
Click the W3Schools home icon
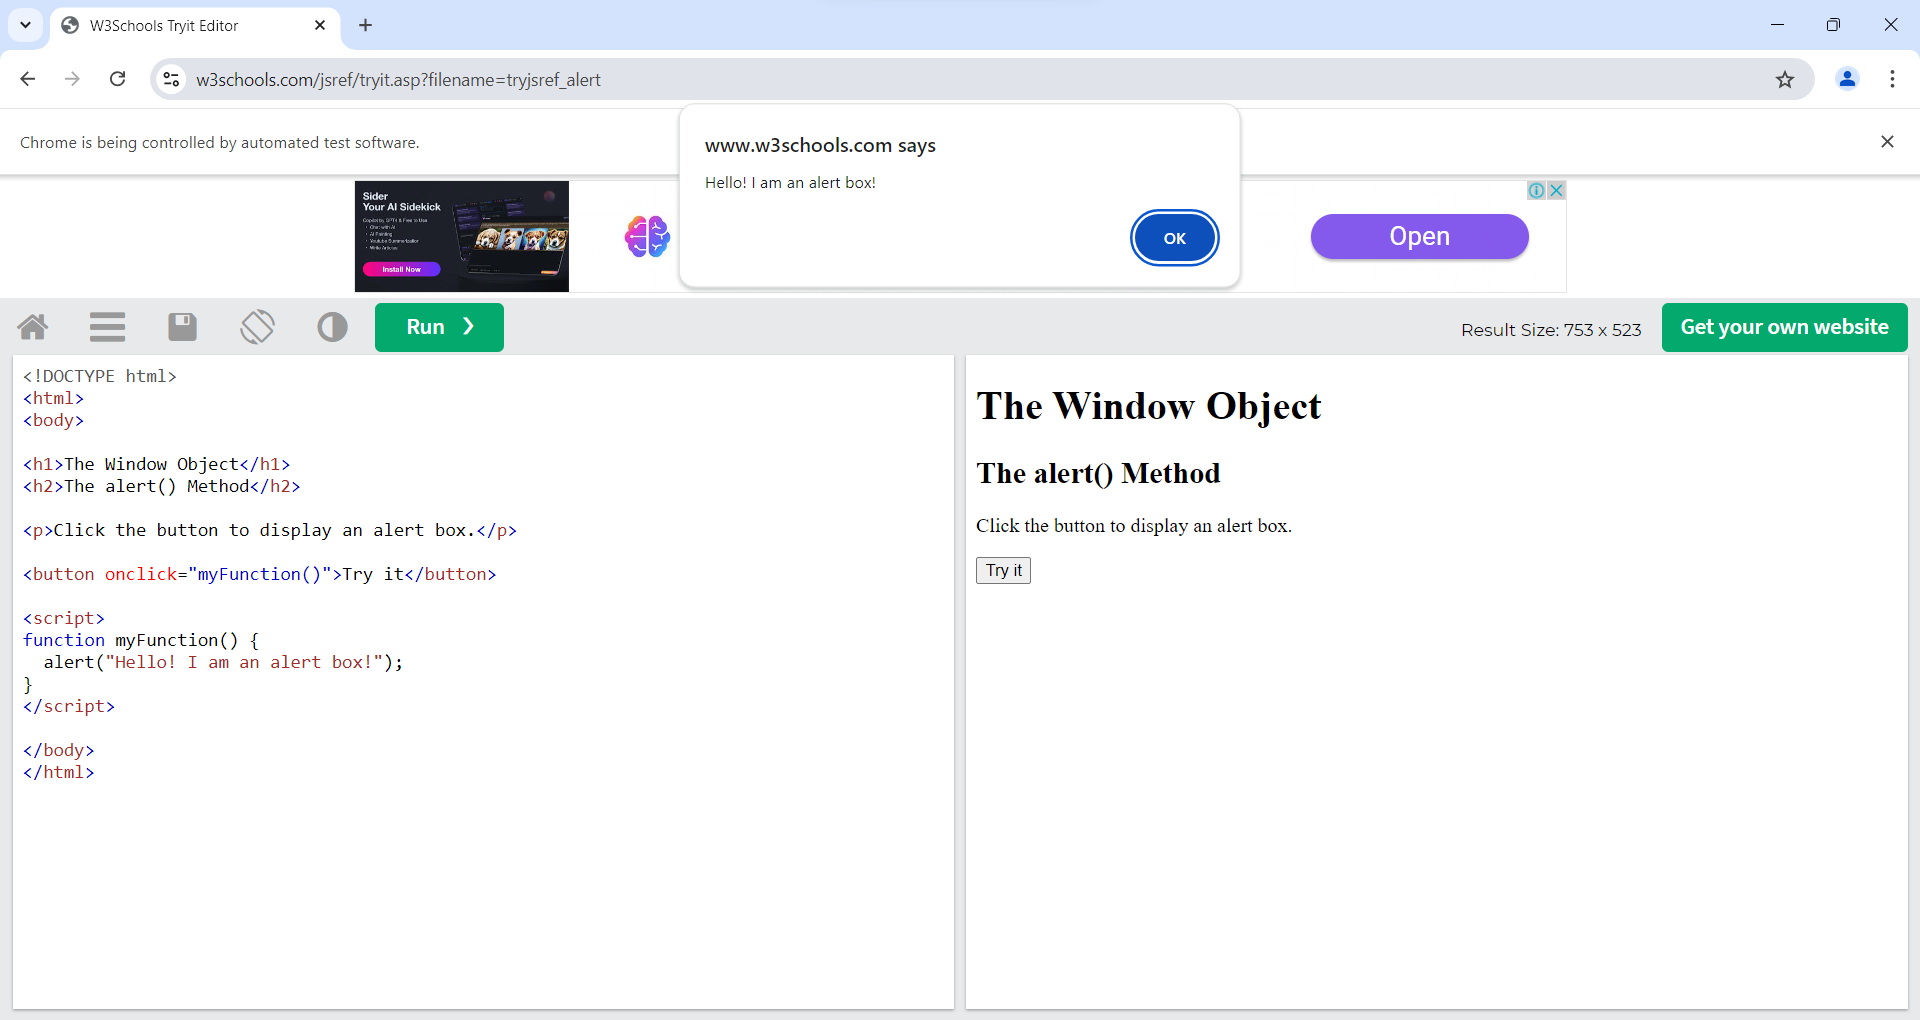click(33, 327)
